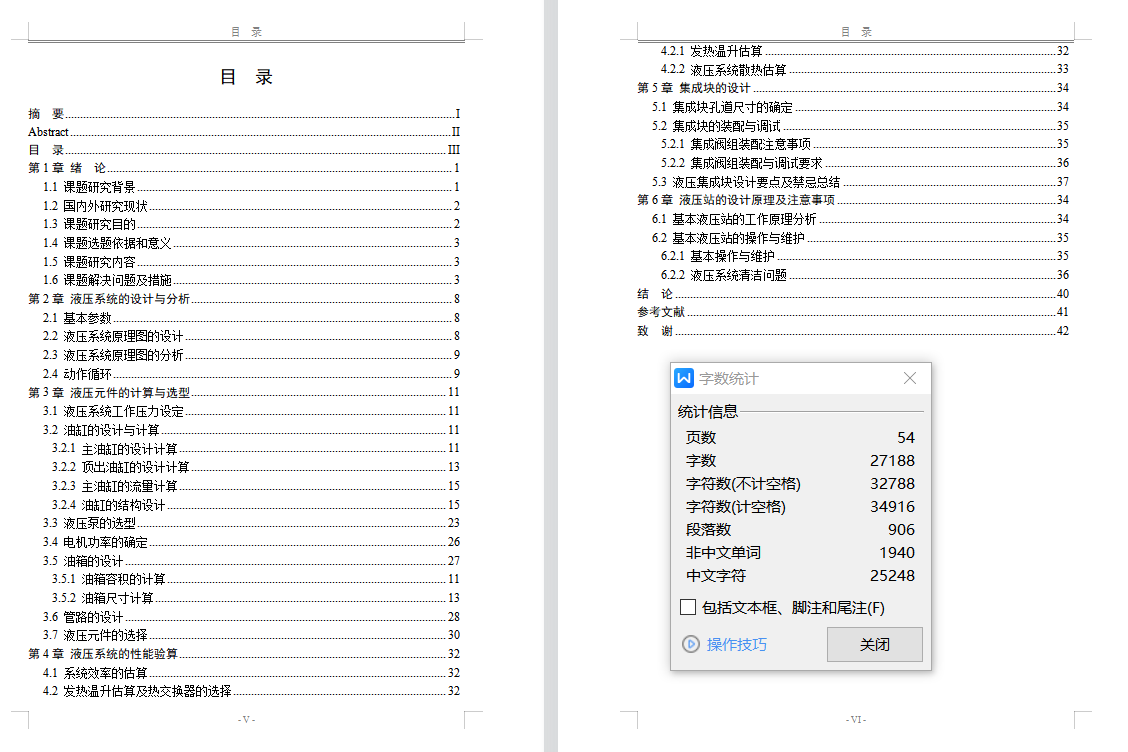
Task: Click the 第 1 章 绪 论 entry
Action: coord(244,168)
